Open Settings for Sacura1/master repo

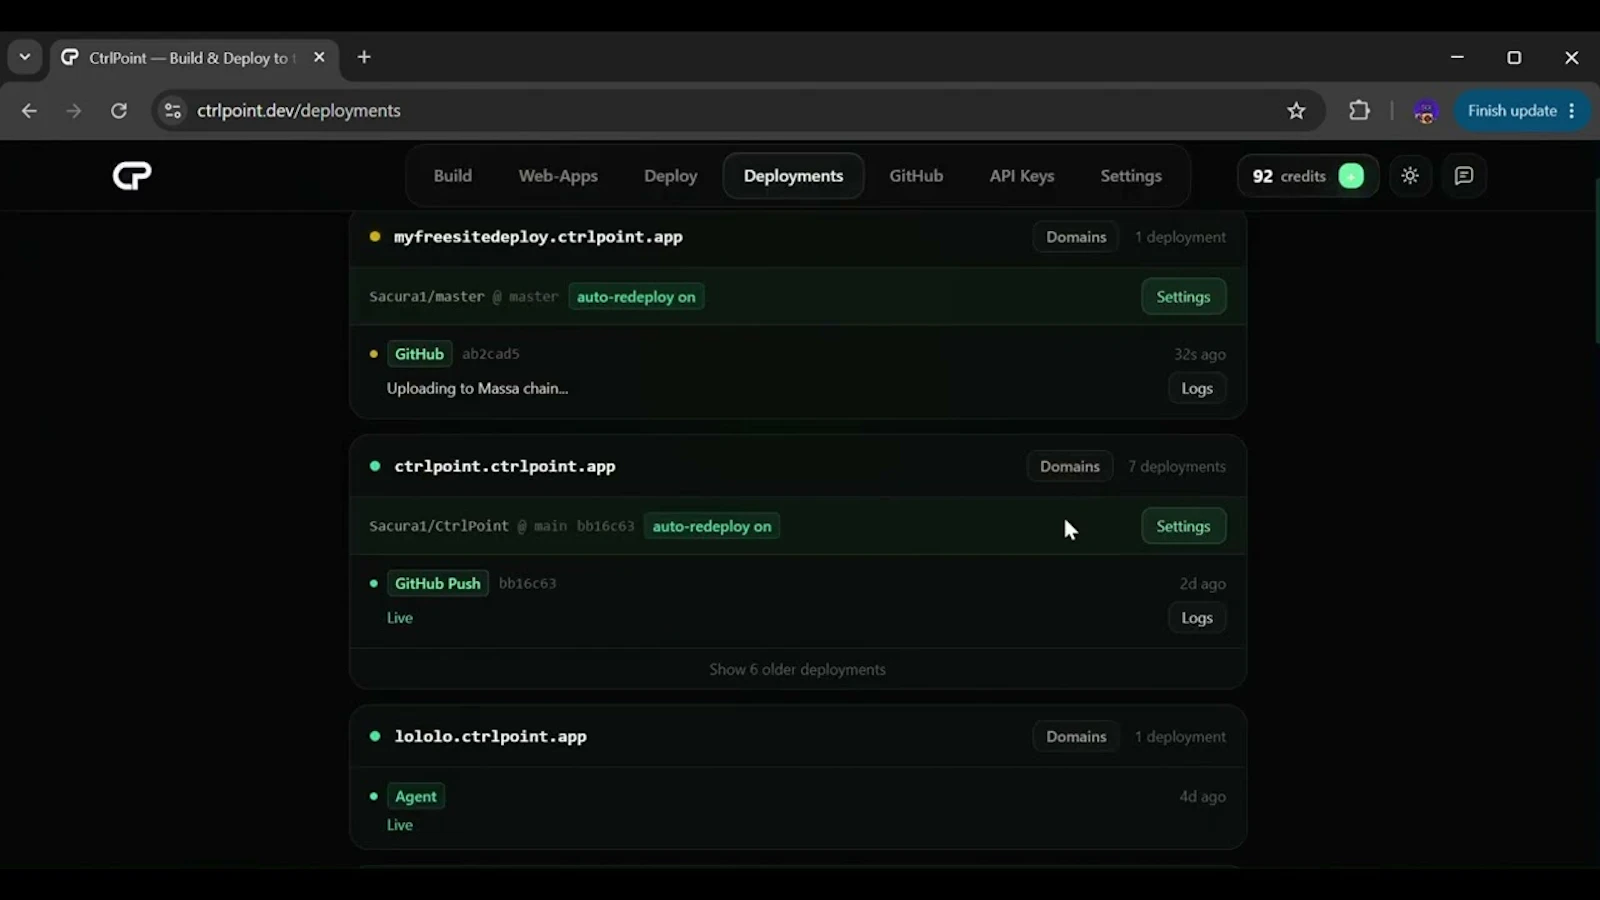click(x=1183, y=297)
